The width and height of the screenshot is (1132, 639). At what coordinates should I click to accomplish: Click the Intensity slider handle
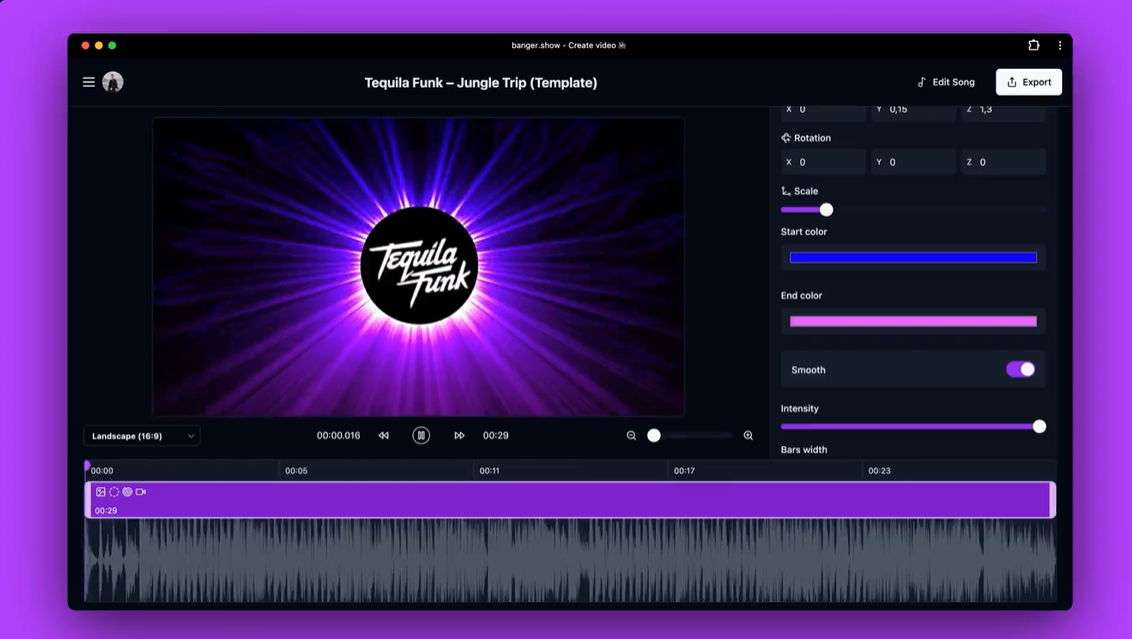click(x=1040, y=427)
